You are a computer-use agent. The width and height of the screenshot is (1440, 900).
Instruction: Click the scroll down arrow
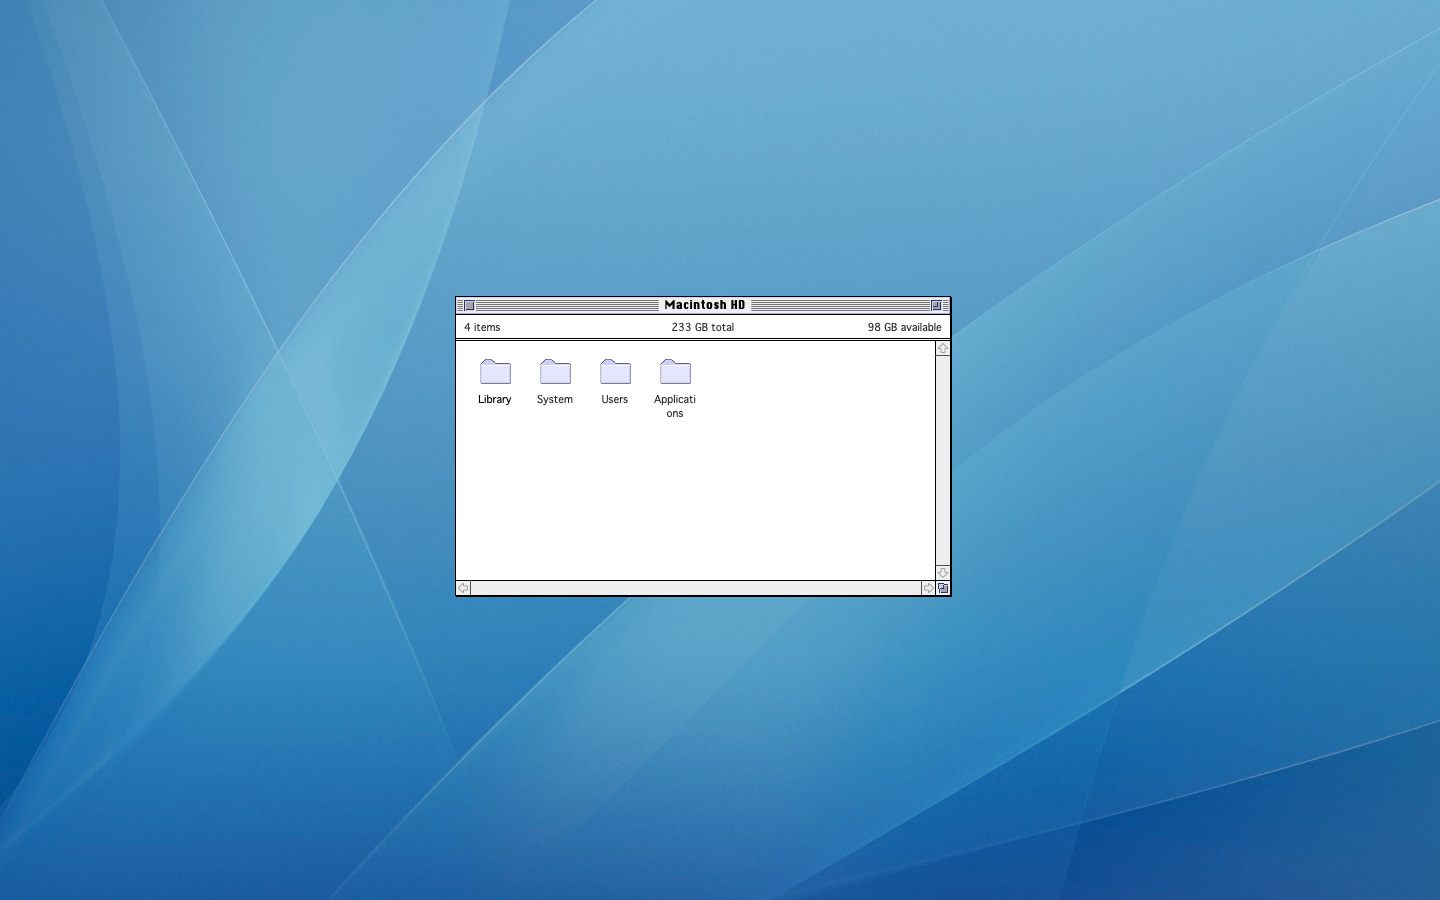pos(943,573)
